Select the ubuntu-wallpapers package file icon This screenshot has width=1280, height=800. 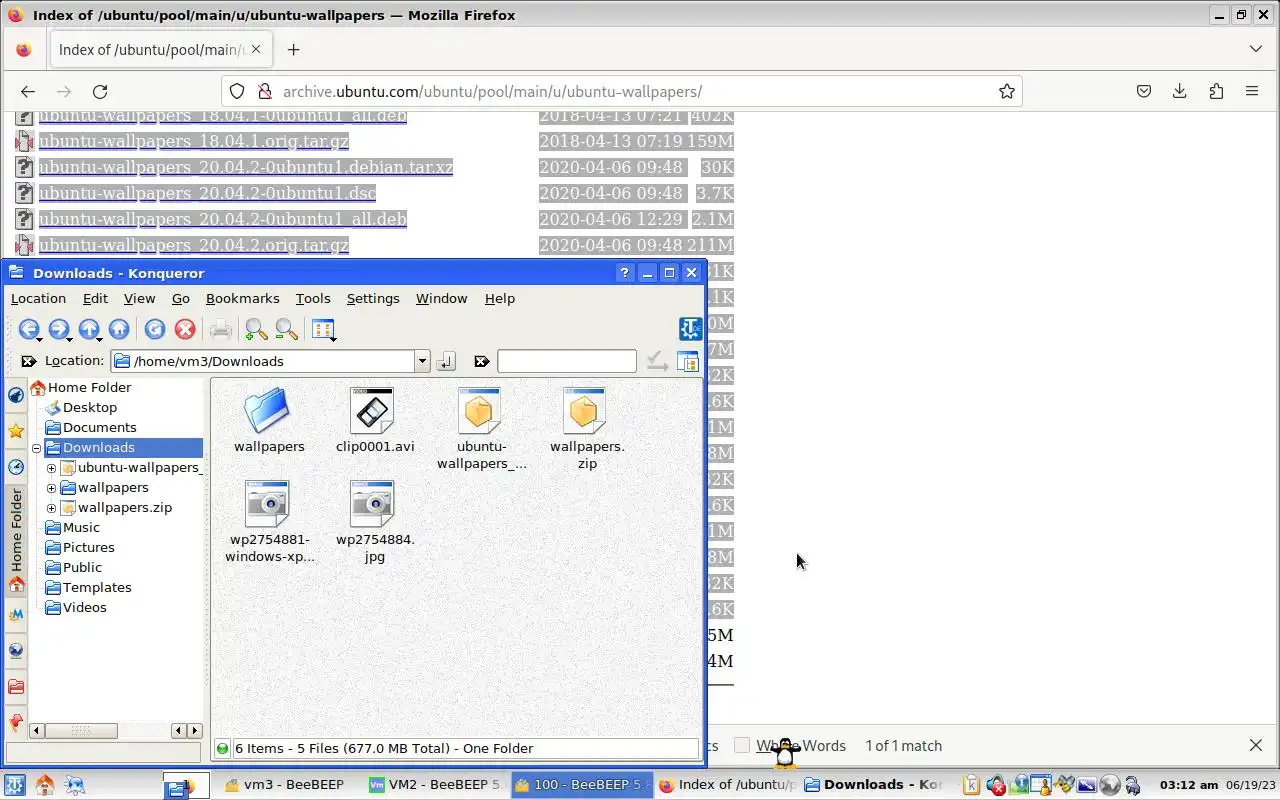(x=480, y=410)
